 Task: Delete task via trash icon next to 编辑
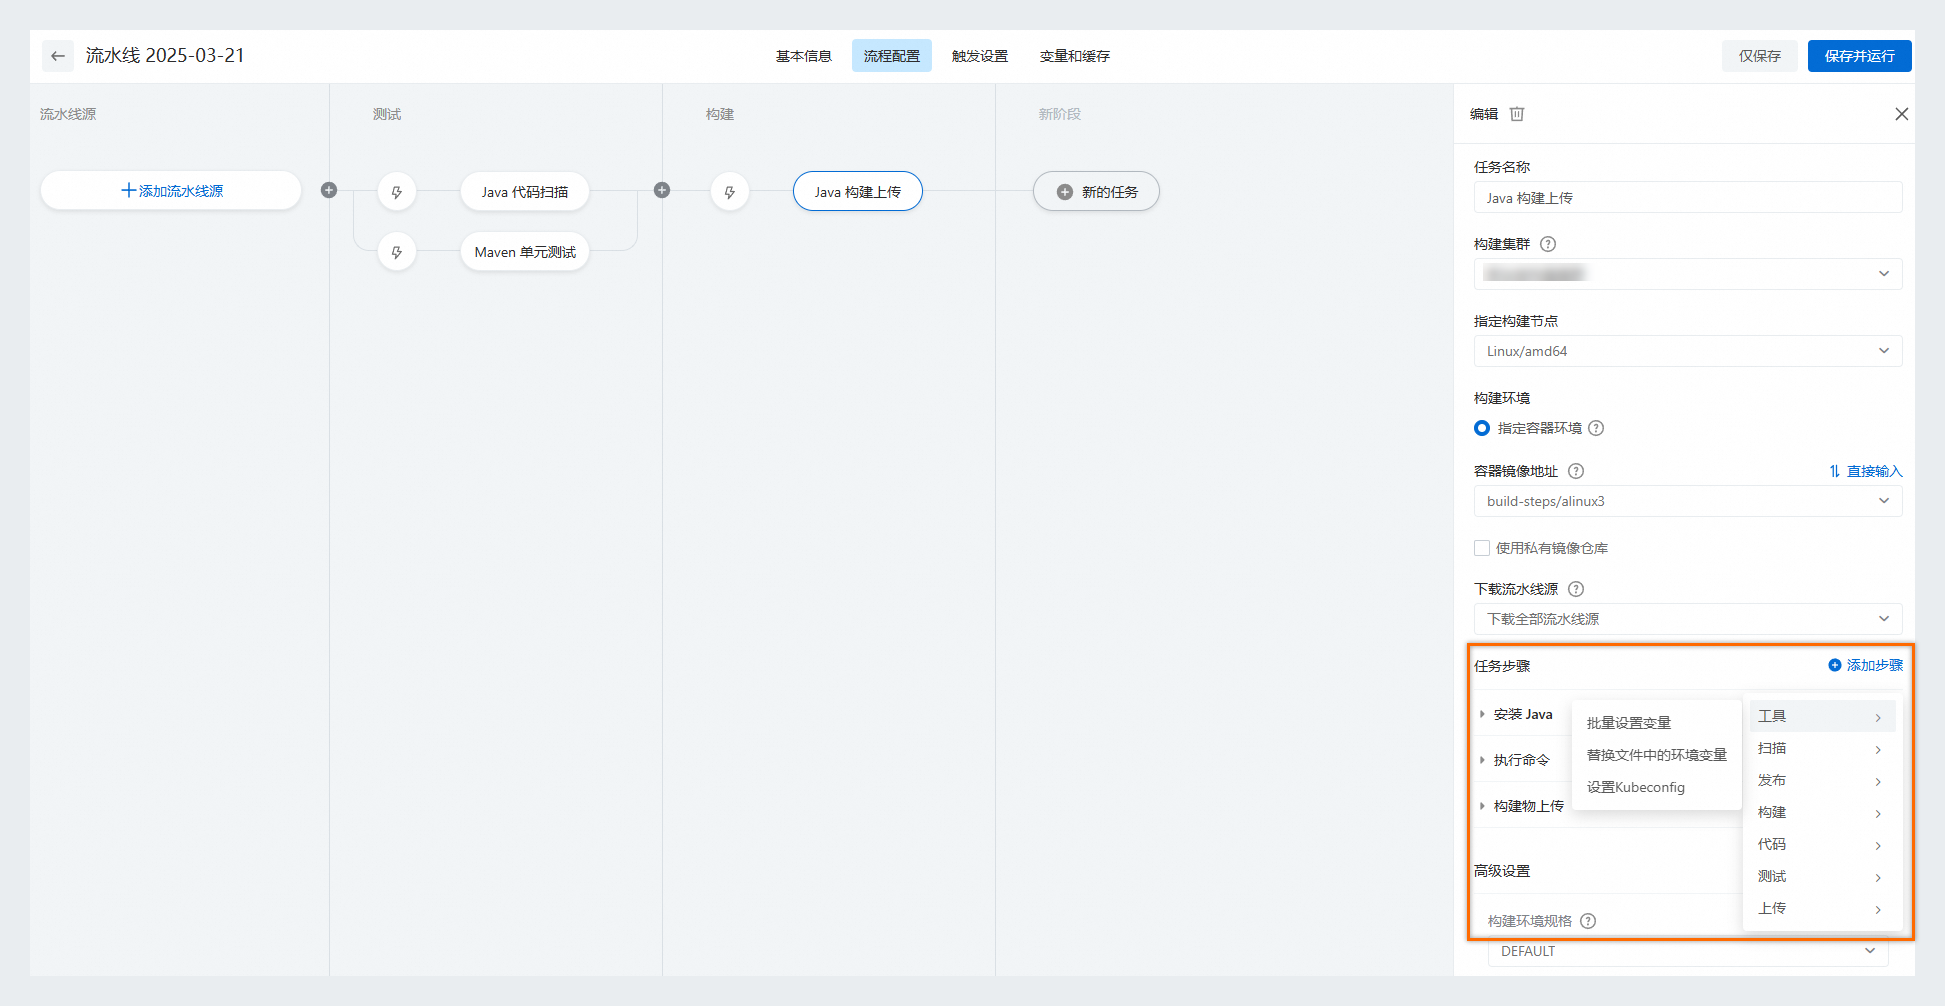pos(1517,114)
